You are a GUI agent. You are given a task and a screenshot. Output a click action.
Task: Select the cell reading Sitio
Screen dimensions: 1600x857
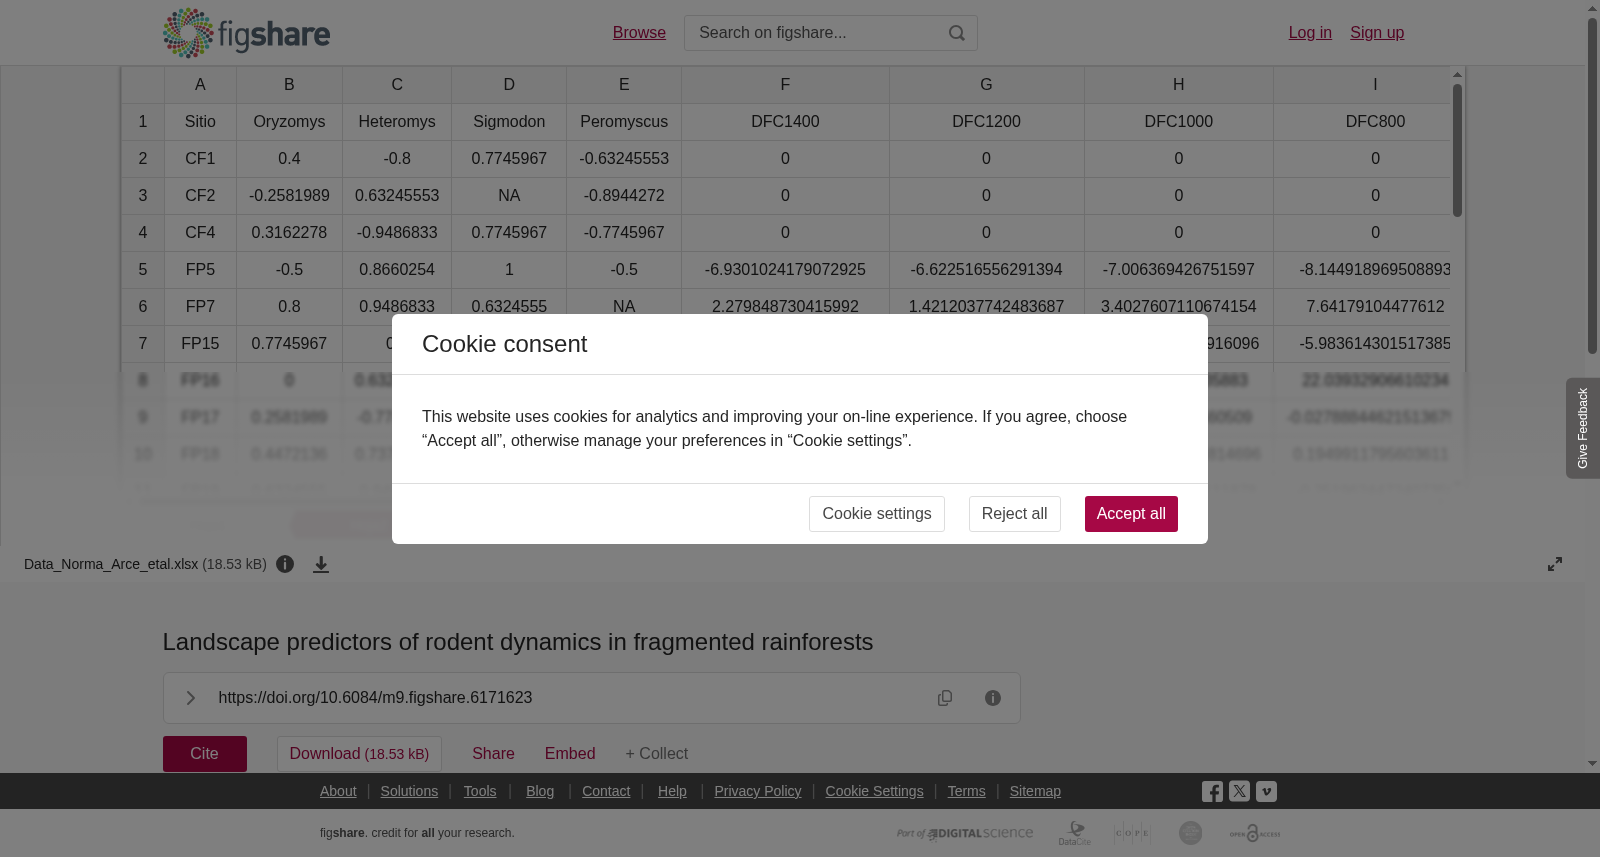click(200, 122)
